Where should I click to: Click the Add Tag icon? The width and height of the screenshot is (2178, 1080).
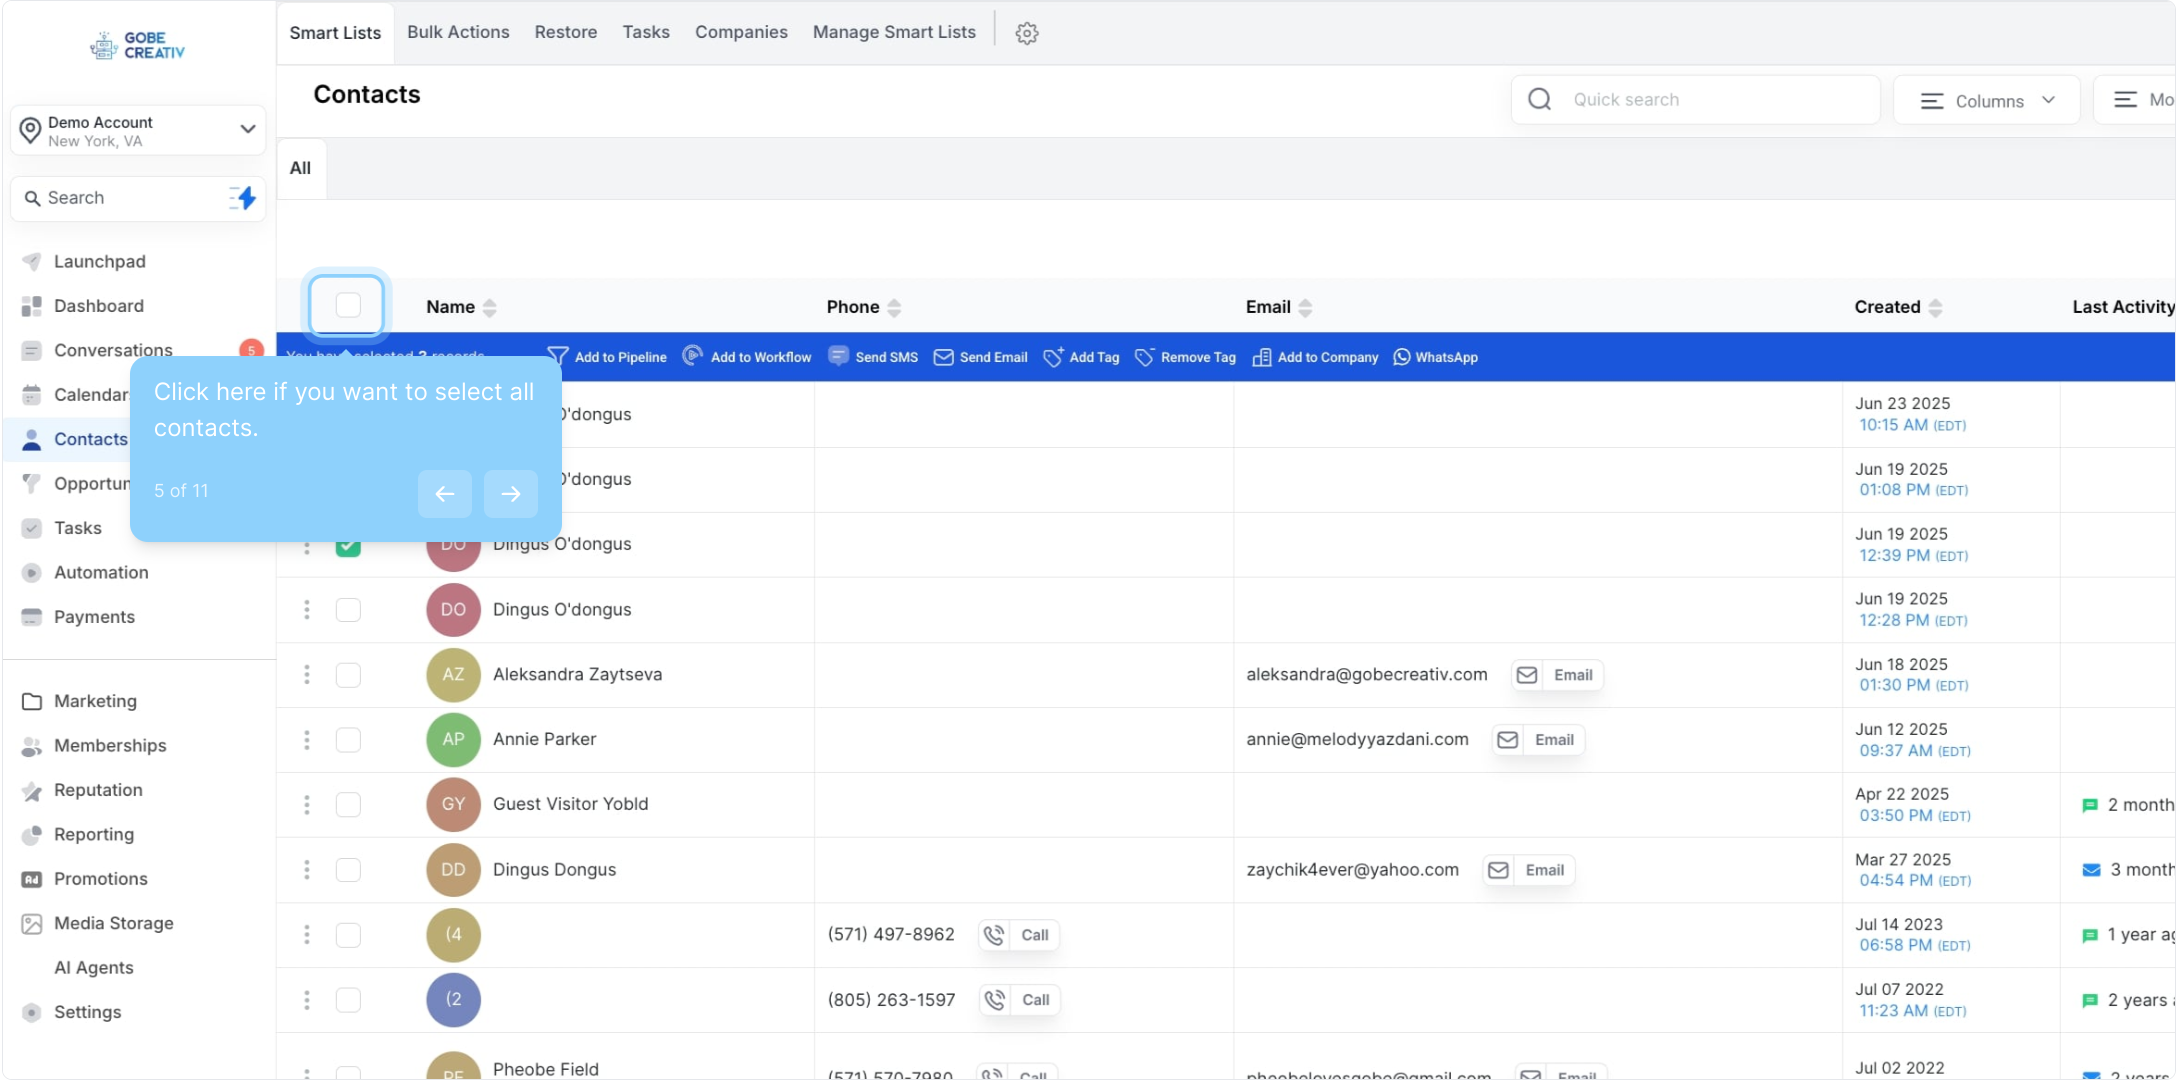[1053, 357]
